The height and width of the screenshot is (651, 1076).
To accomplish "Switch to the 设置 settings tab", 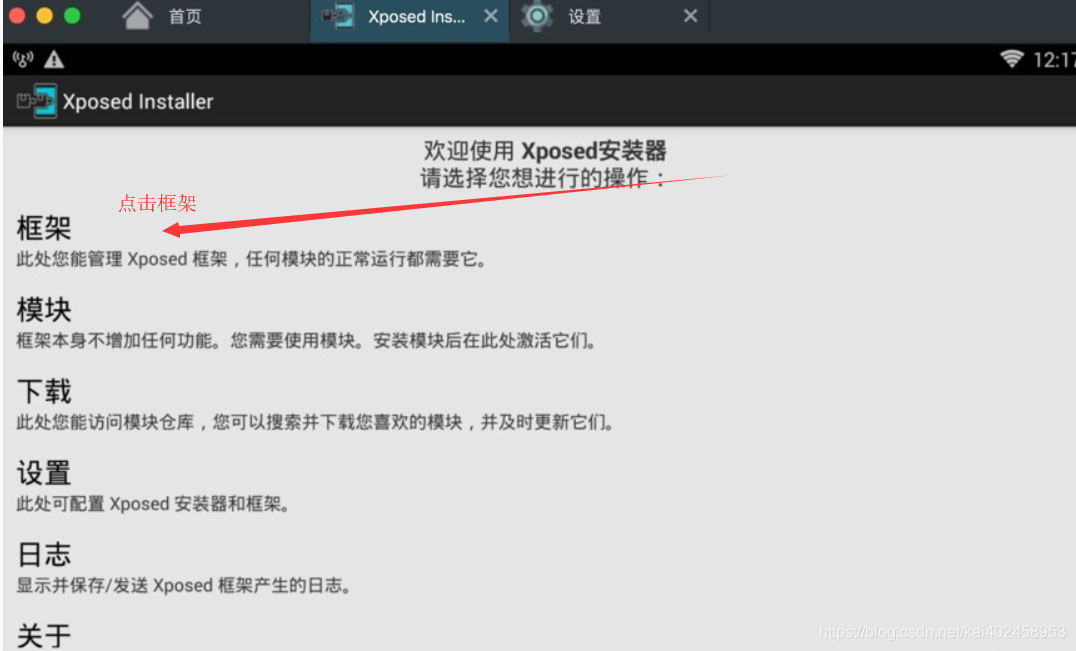I will click(x=585, y=16).
